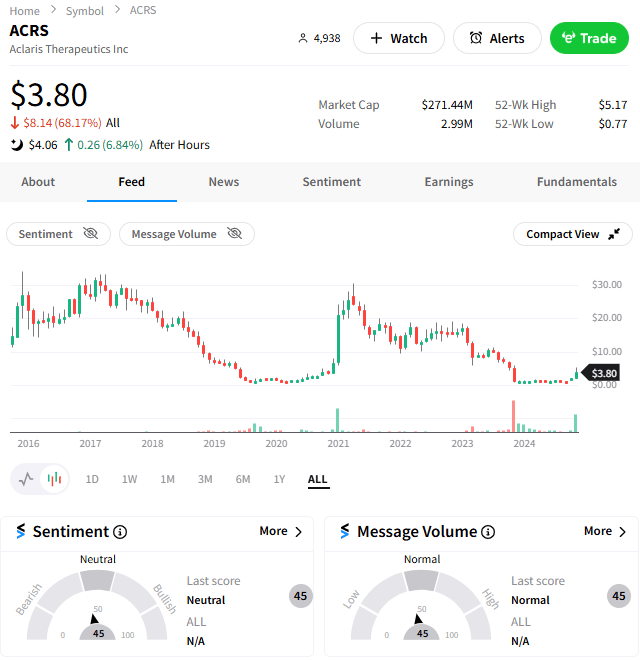Select the ALL chart range
The image size is (640, 660).
point(317,479)
